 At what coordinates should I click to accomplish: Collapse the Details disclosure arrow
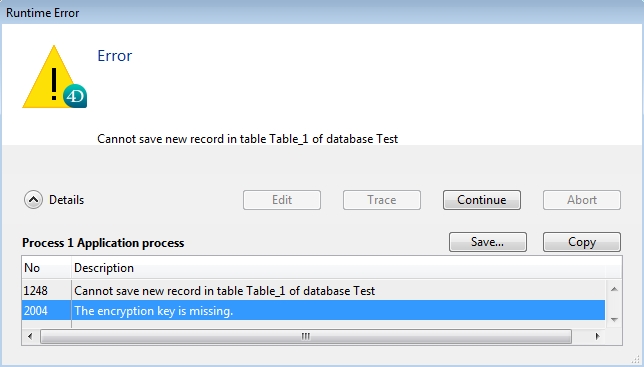tap(33, 200)
